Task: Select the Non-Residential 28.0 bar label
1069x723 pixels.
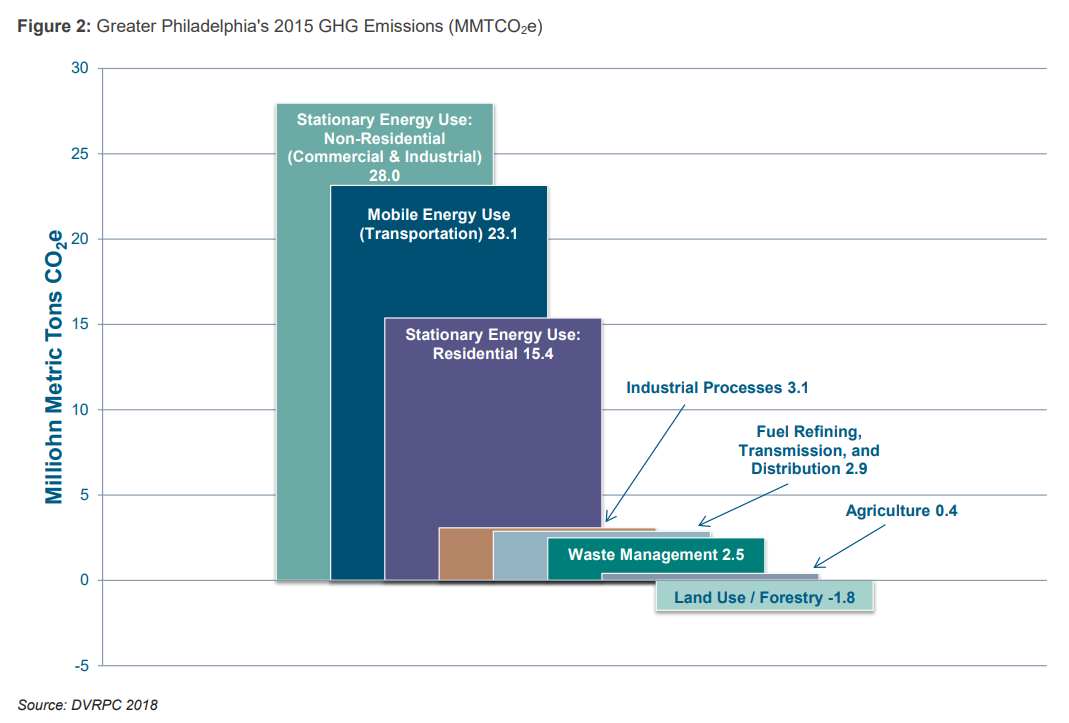Action: pos(385,147)
